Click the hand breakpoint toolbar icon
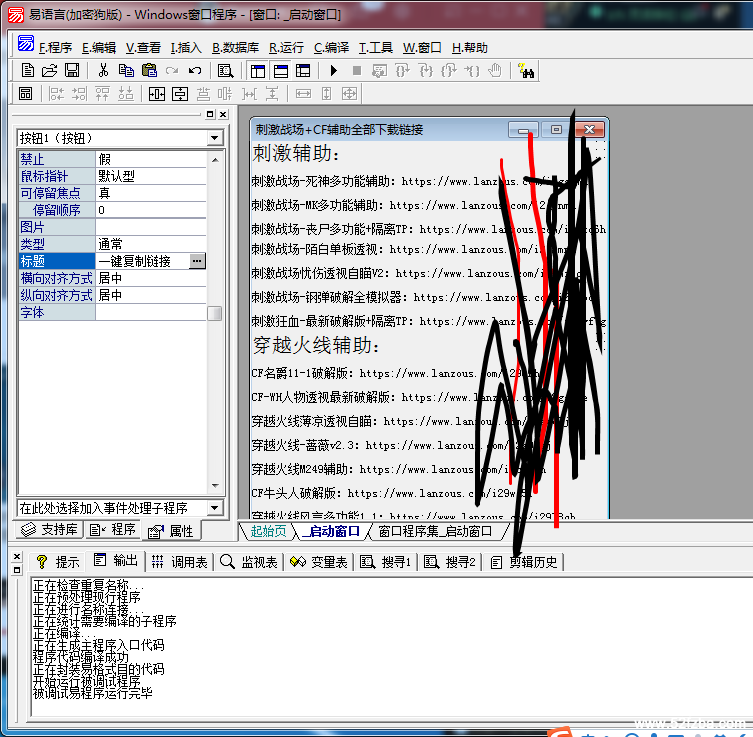Image resolution: width=753 pixels, height=737 pixels. pos(495,71)
